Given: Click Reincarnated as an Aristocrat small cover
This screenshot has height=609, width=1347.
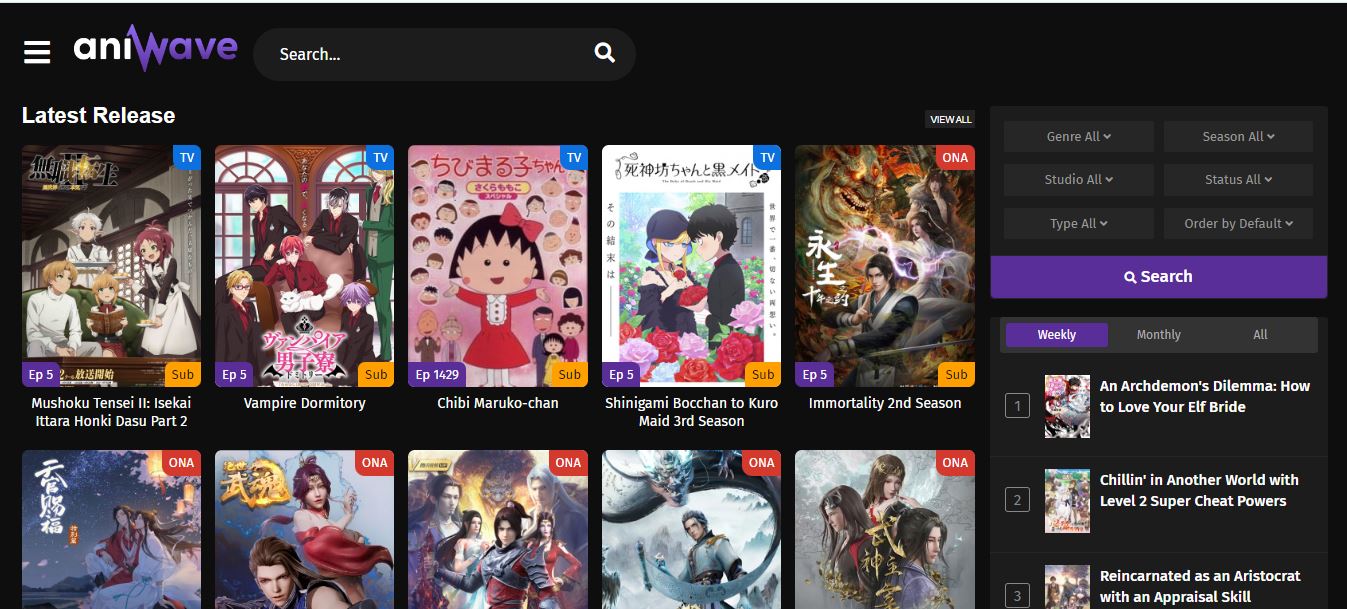Looking at the screenshot, I should pyautogui.click(x=1067, y=587).
